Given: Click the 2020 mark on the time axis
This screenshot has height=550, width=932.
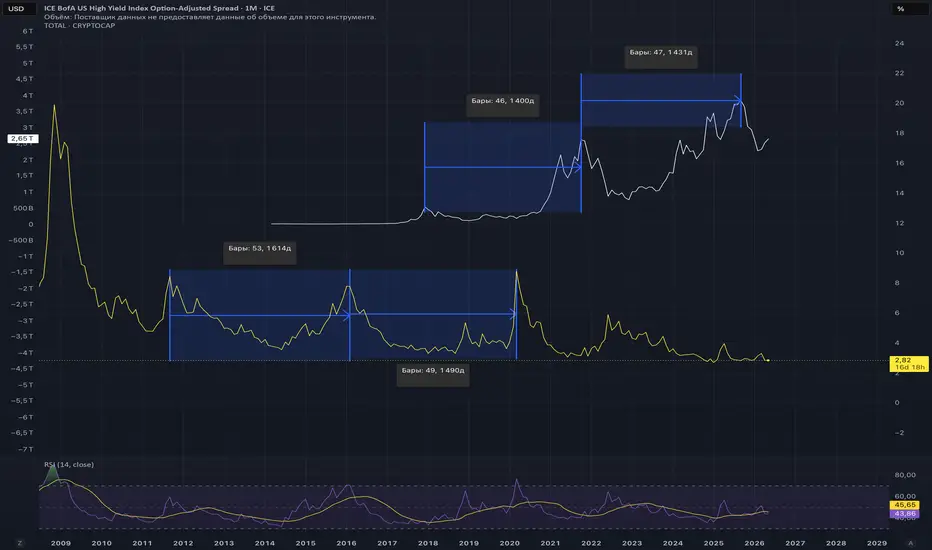Looking at the screenshot, I should 509,543.
